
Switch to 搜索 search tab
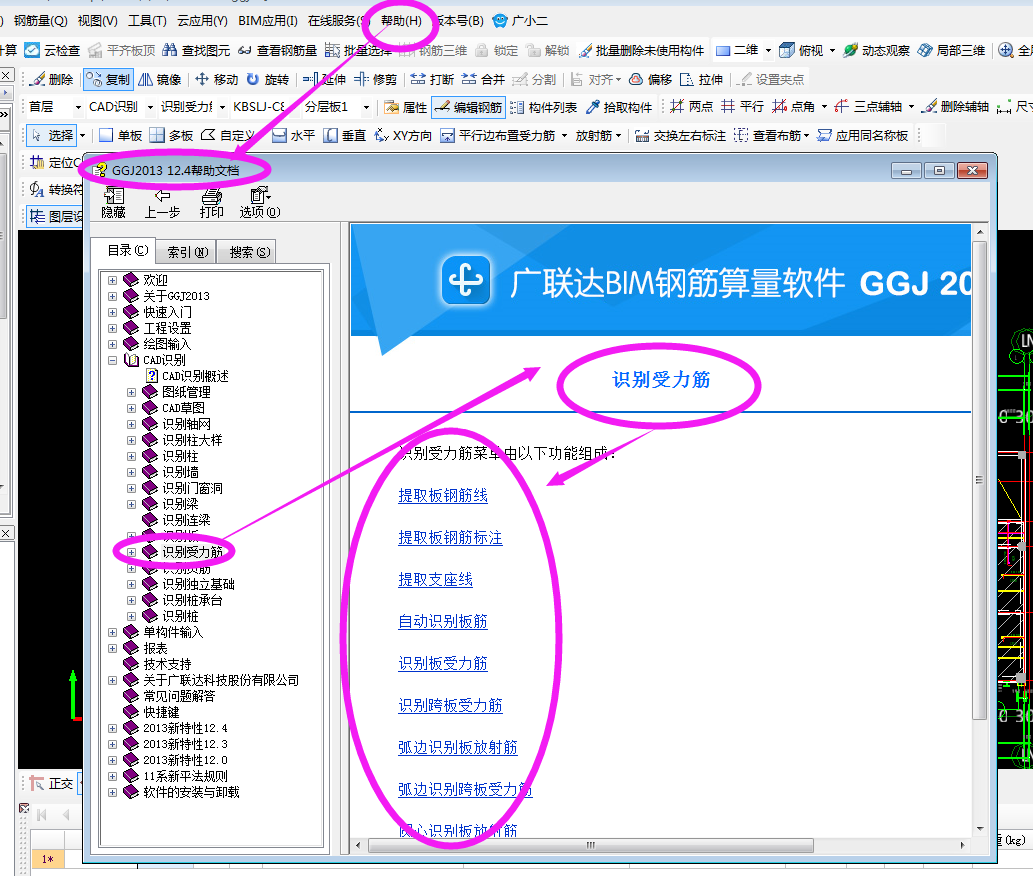click(250, 252)
